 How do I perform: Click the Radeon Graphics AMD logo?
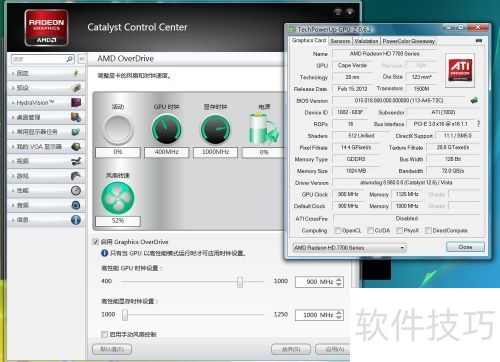pyautogui.click(x=46, y=28)
